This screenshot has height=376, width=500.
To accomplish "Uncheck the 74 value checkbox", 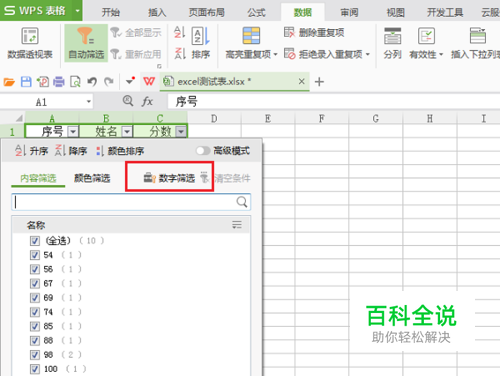I will [35, 312].
